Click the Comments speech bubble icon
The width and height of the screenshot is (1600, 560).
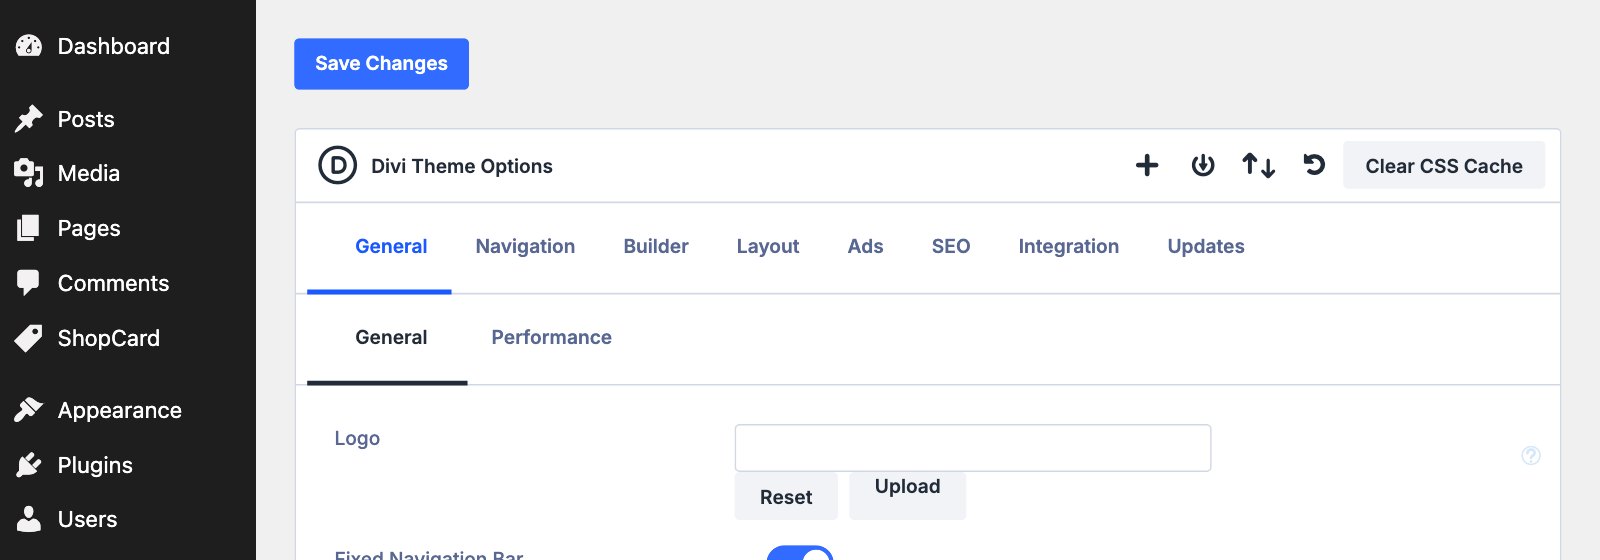pos(29,283)
